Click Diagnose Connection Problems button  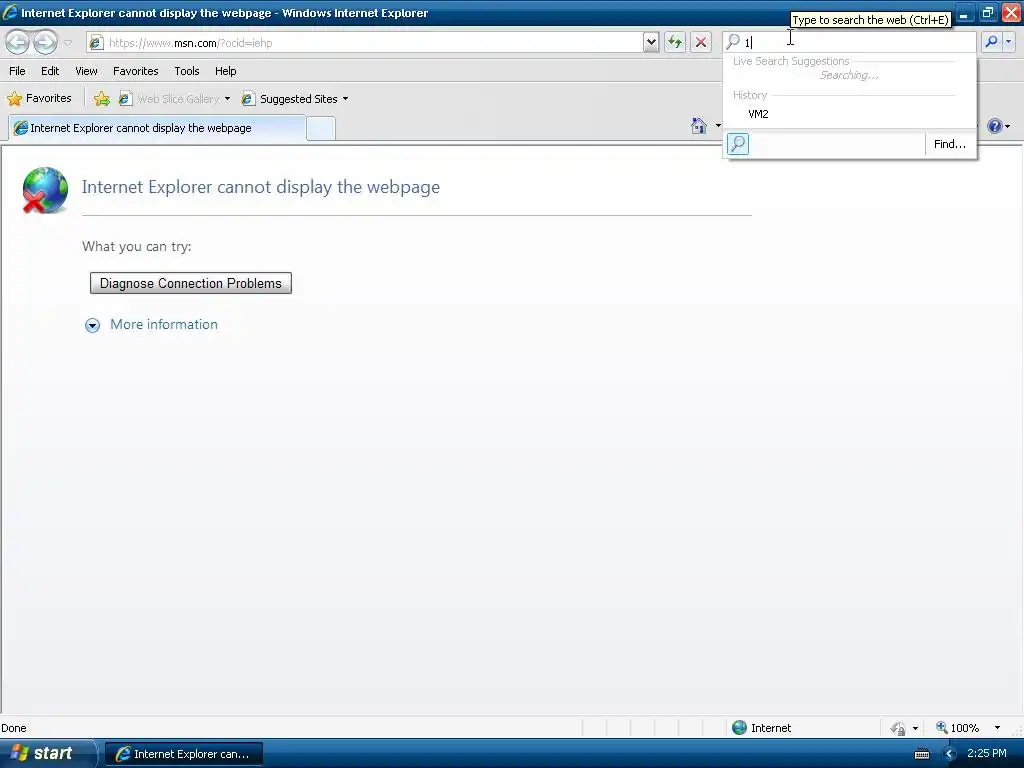point(191,283)
